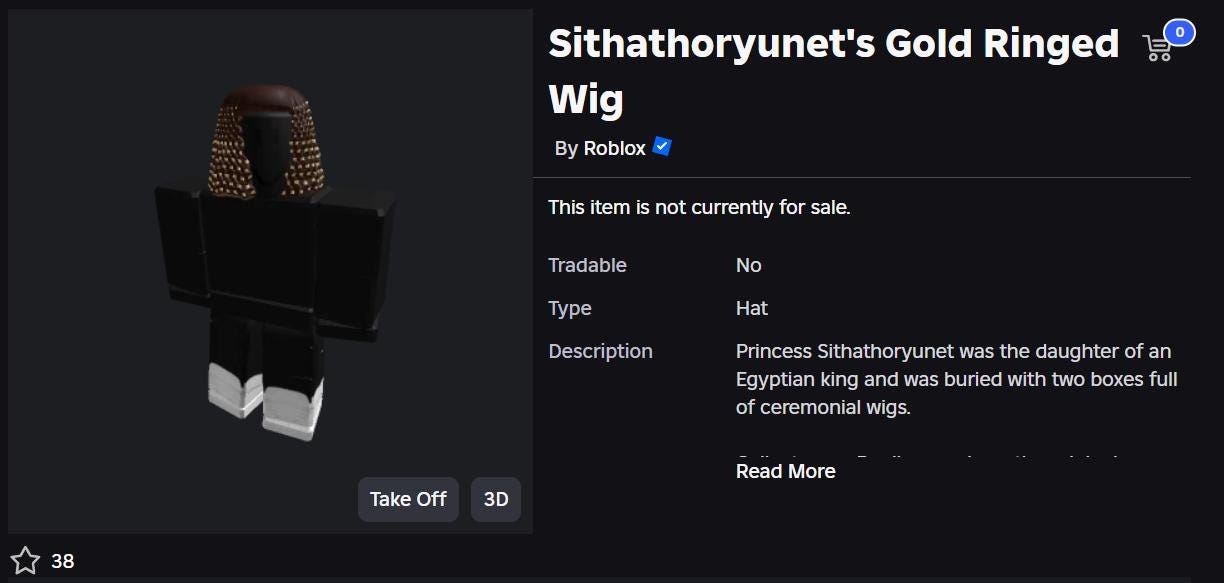Click the avatar's white shoes in the preview
The width and height of the screenshot is (1224, 583).
[266, 402]
